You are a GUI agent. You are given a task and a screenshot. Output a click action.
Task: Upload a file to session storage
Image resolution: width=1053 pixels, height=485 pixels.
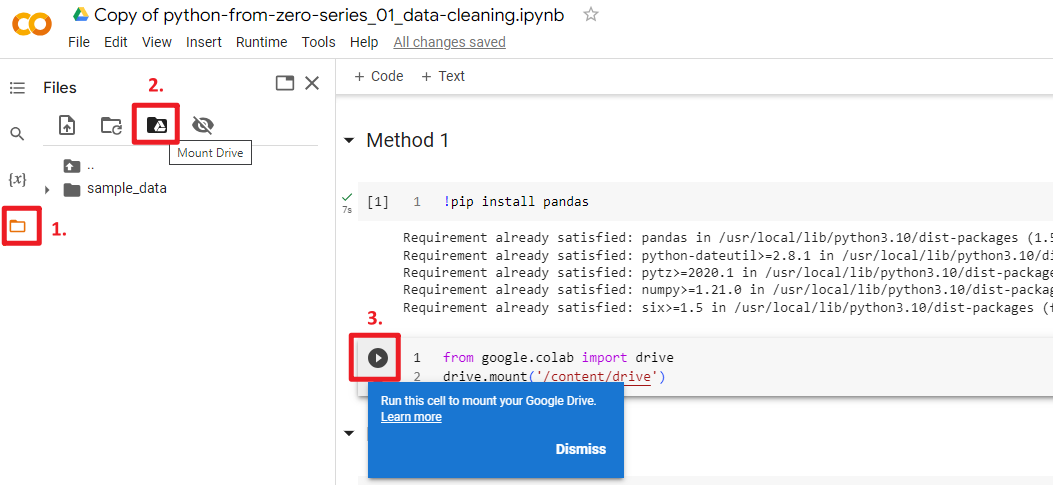click(x=66, y=125)
